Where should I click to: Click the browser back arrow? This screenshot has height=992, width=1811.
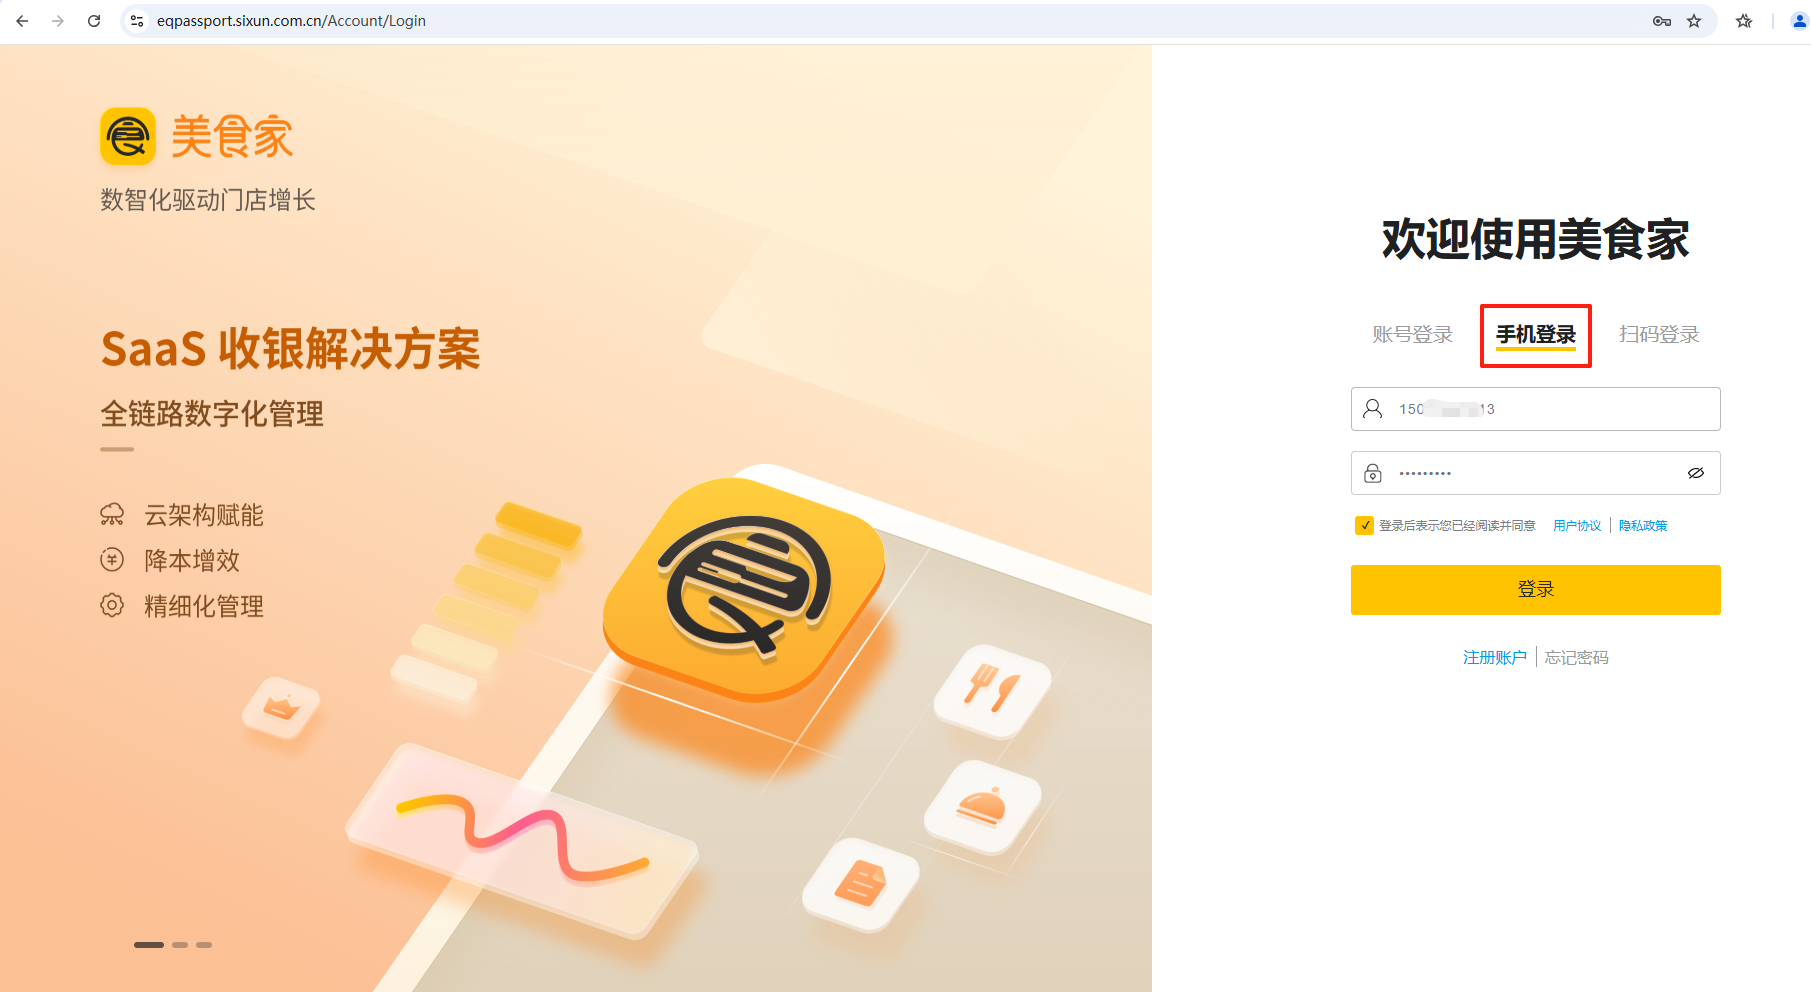[22, 21]
